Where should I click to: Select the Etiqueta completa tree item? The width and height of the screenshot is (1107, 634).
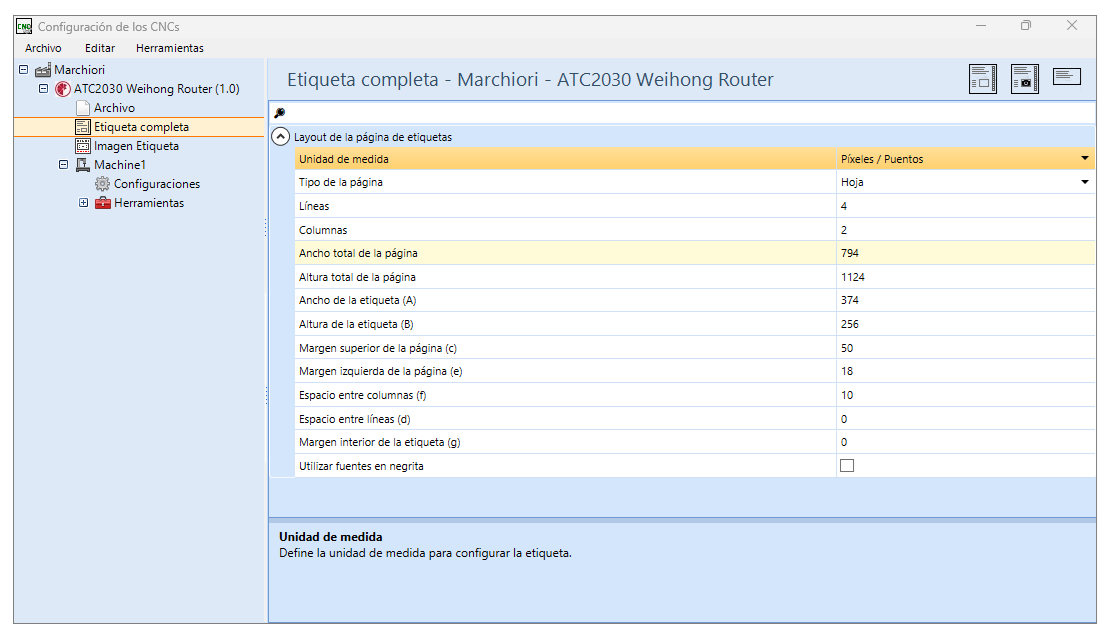[139, 127]
